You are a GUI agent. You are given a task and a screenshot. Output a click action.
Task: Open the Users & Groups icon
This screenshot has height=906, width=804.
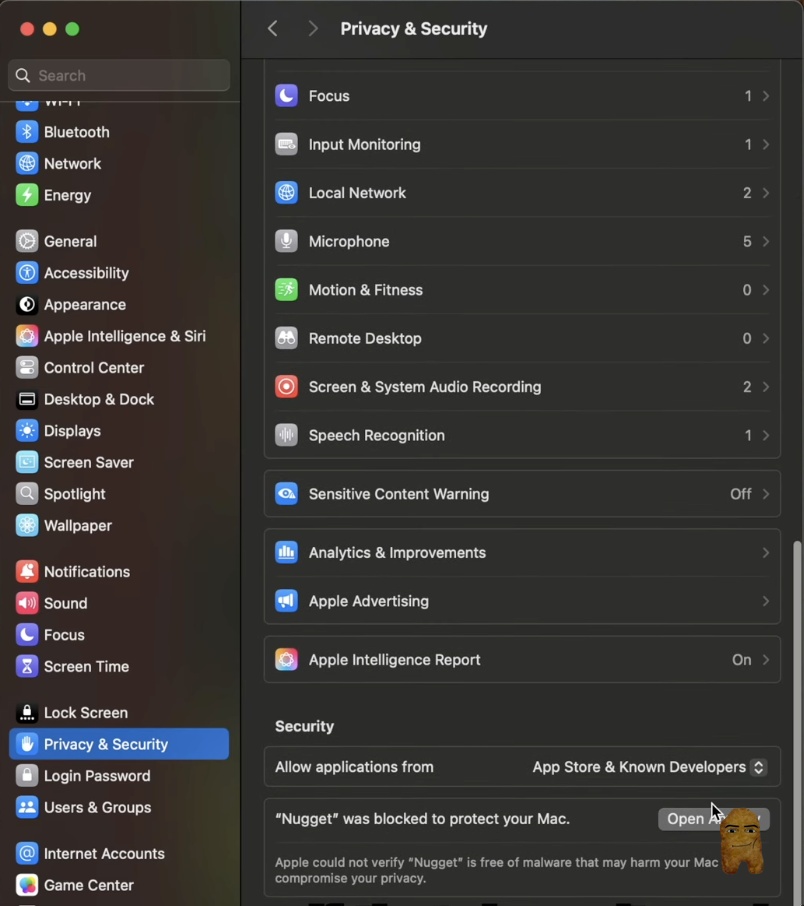[27, 808]
